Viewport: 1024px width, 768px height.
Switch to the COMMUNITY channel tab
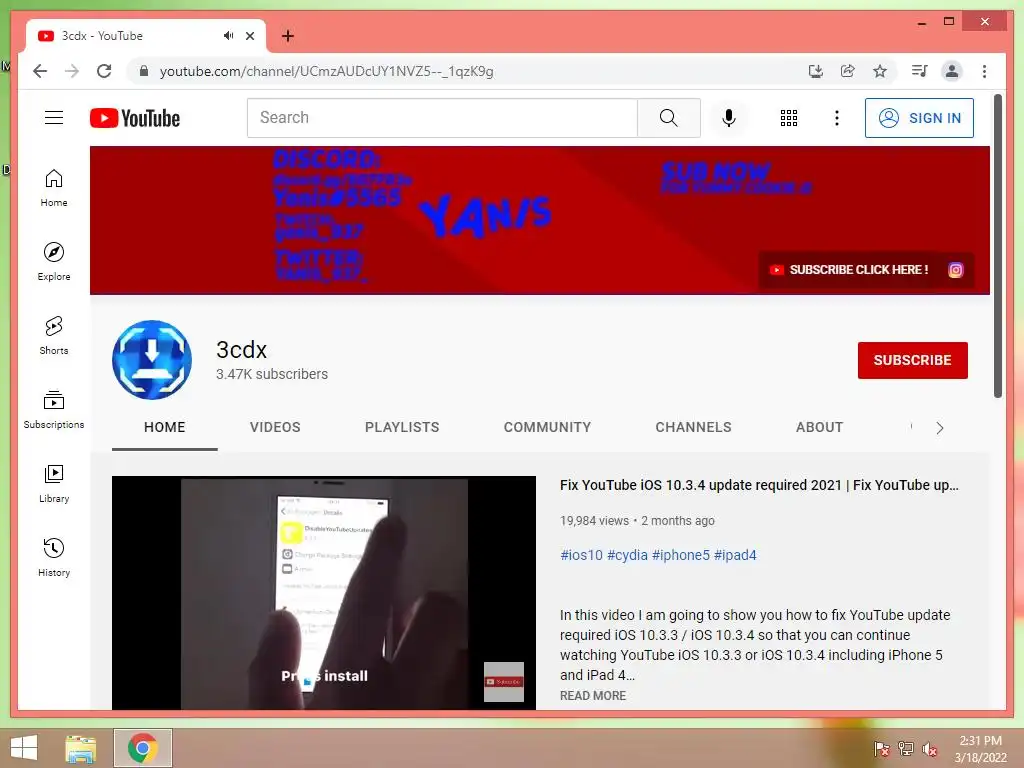click(x=547, y=427)
